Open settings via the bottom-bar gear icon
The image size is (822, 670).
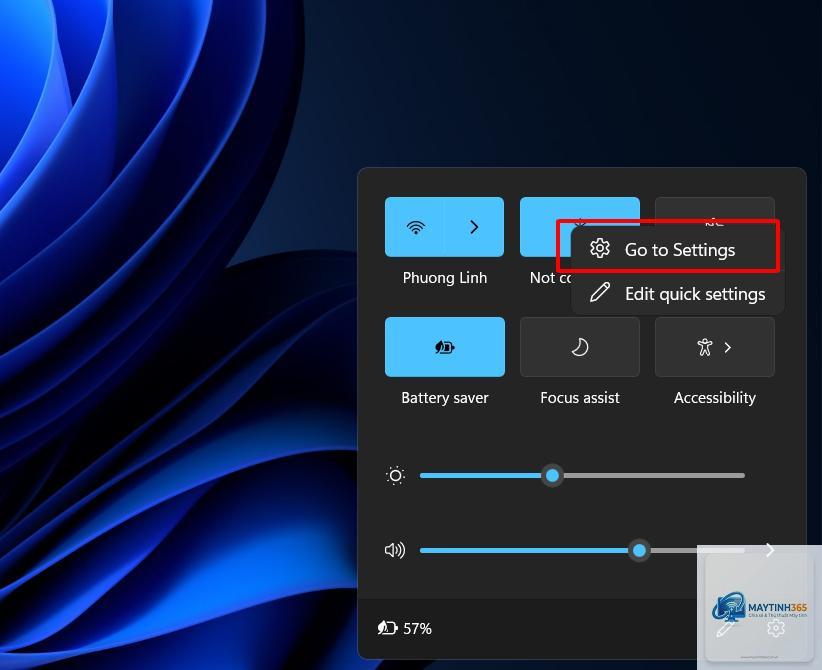[x=775, y=628]
